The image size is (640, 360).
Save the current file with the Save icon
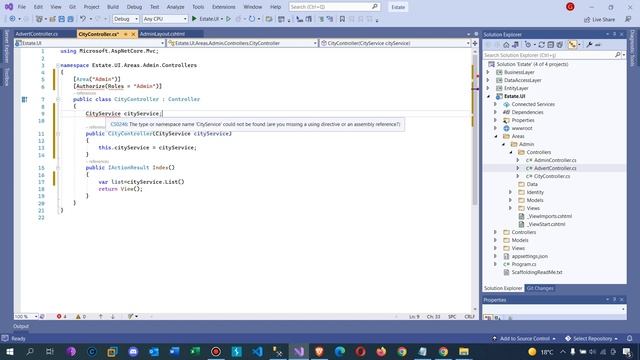(61, 19)
